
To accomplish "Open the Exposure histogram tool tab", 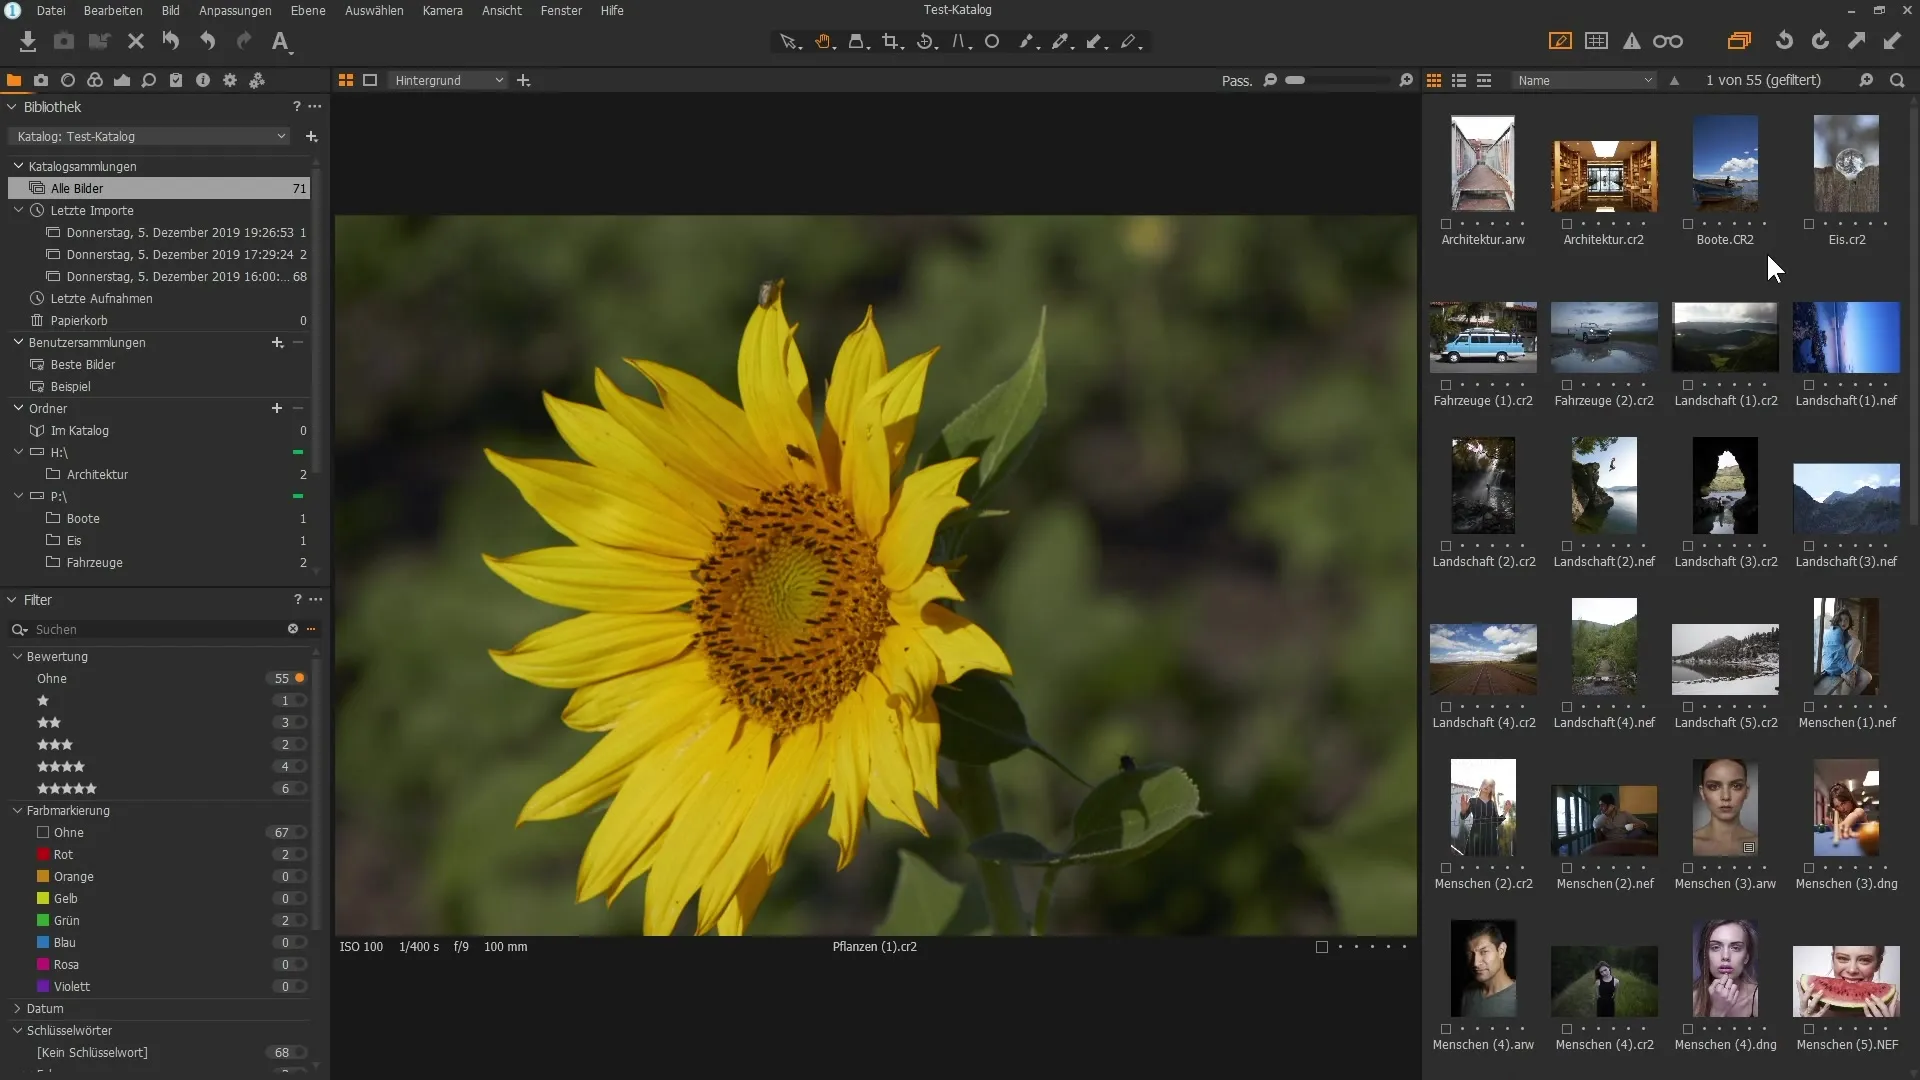I will 122,80.
